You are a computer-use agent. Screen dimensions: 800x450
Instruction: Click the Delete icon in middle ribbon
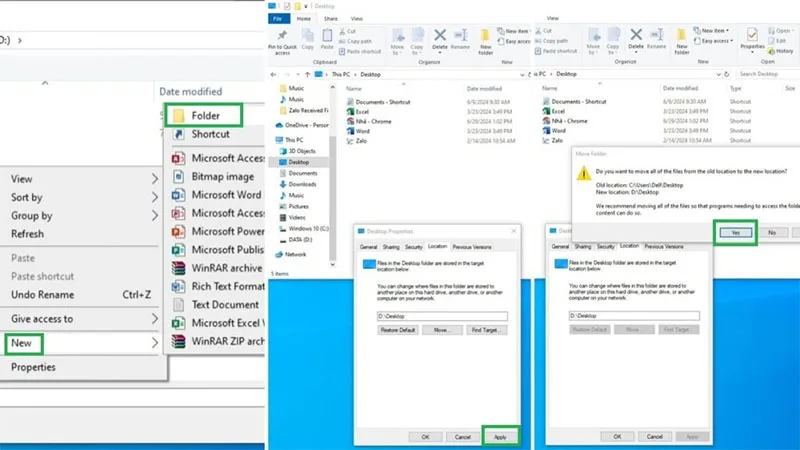tap(440, 35)
